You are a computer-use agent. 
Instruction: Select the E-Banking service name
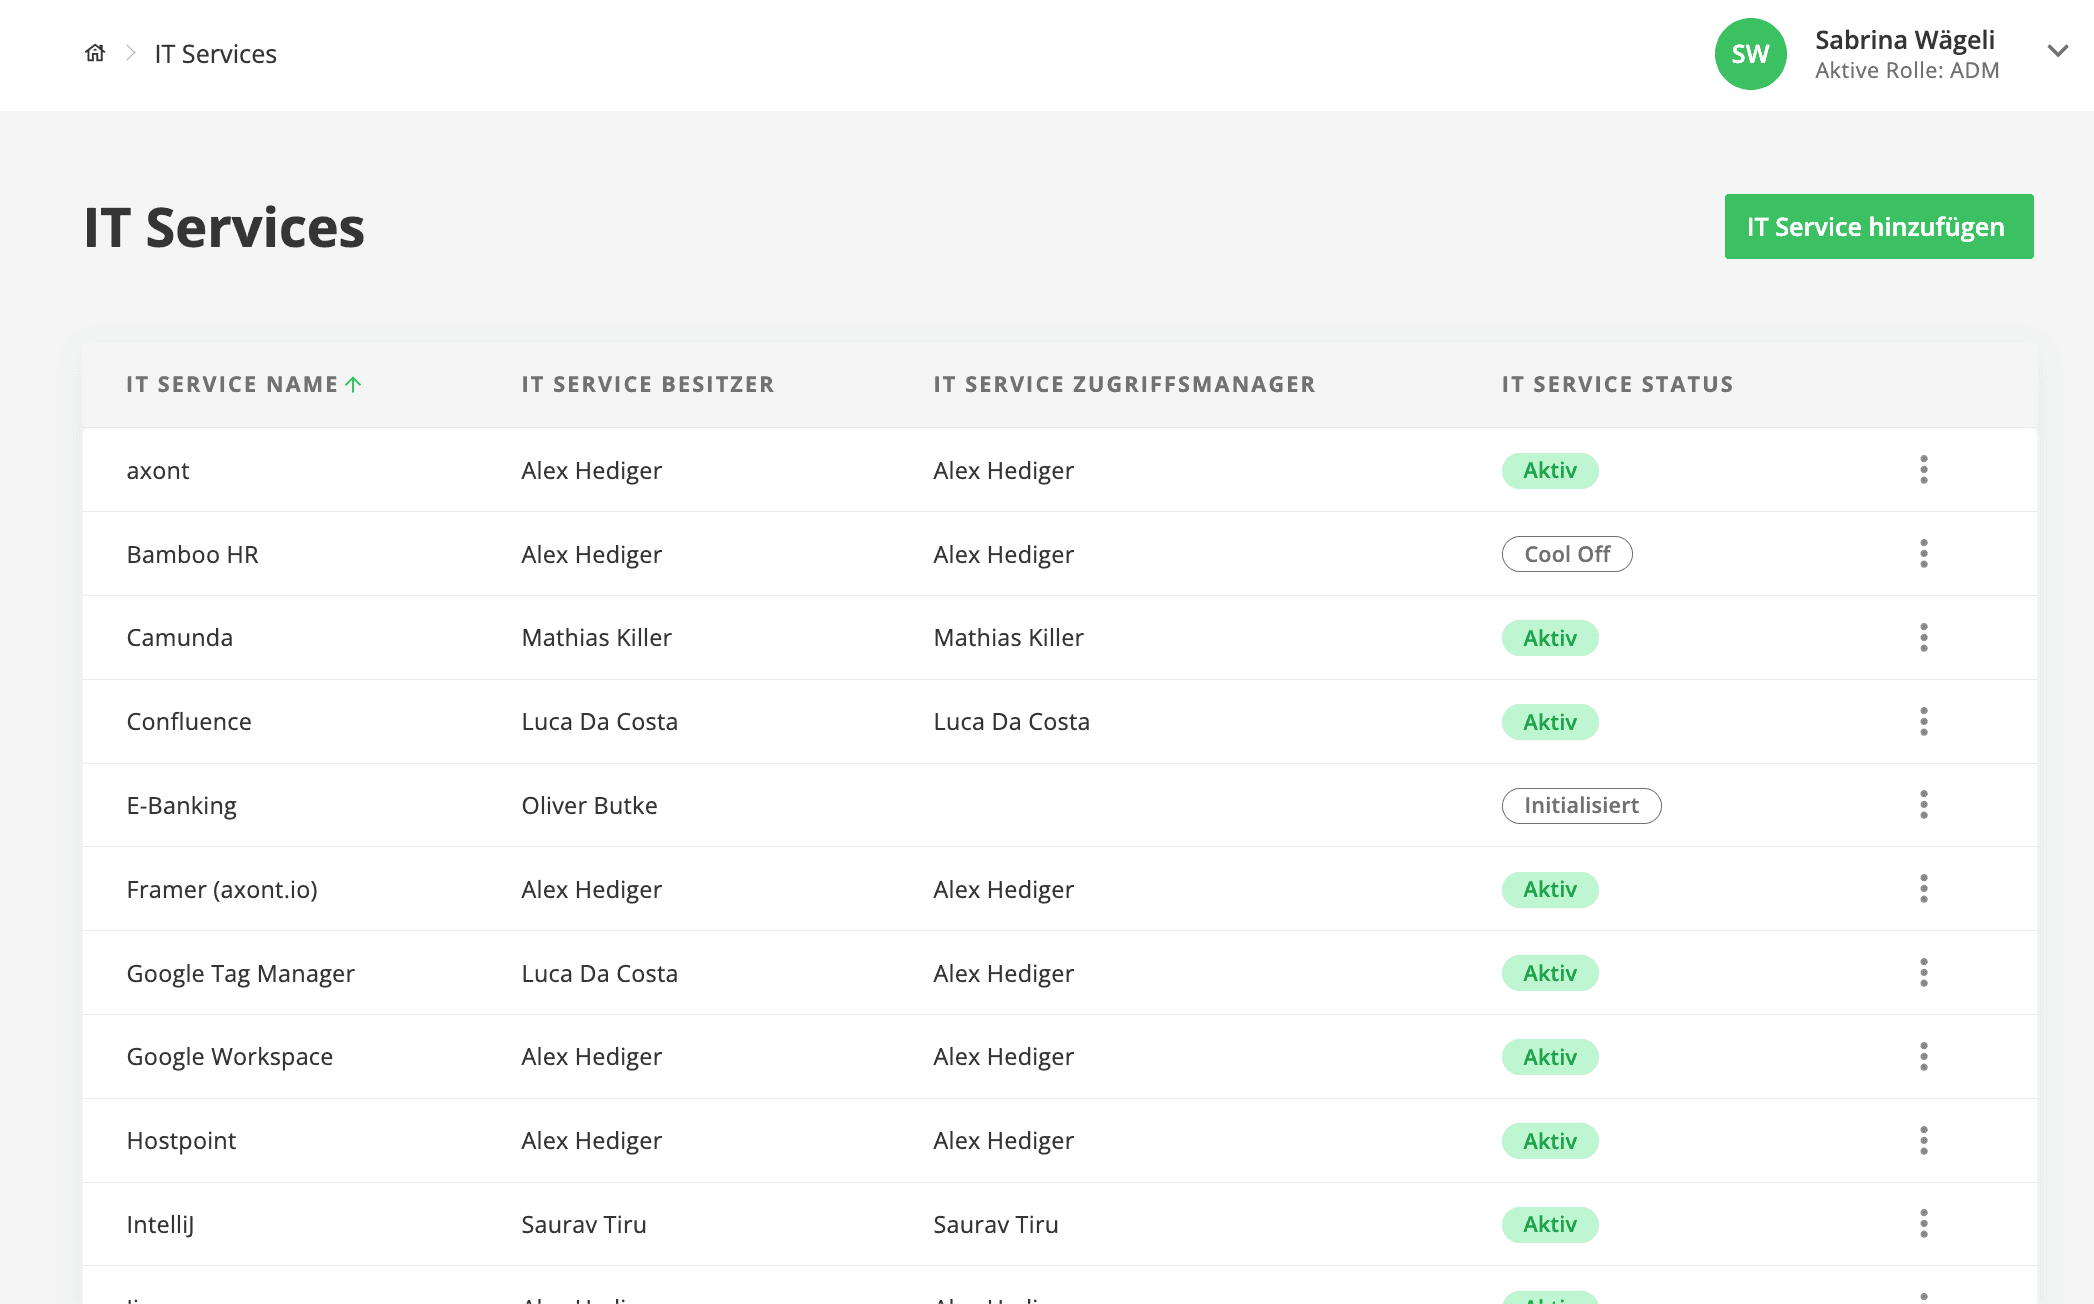pos(181,806)
